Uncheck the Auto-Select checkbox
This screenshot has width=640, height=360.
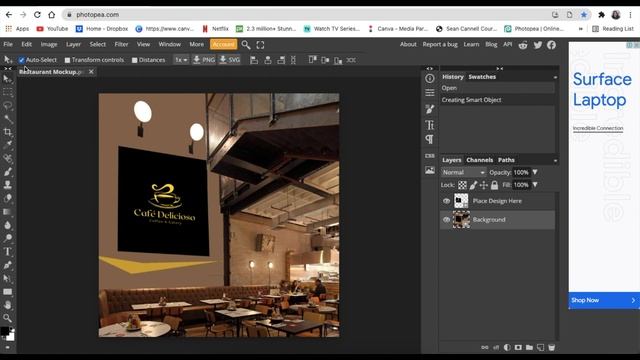coord(22,60)
